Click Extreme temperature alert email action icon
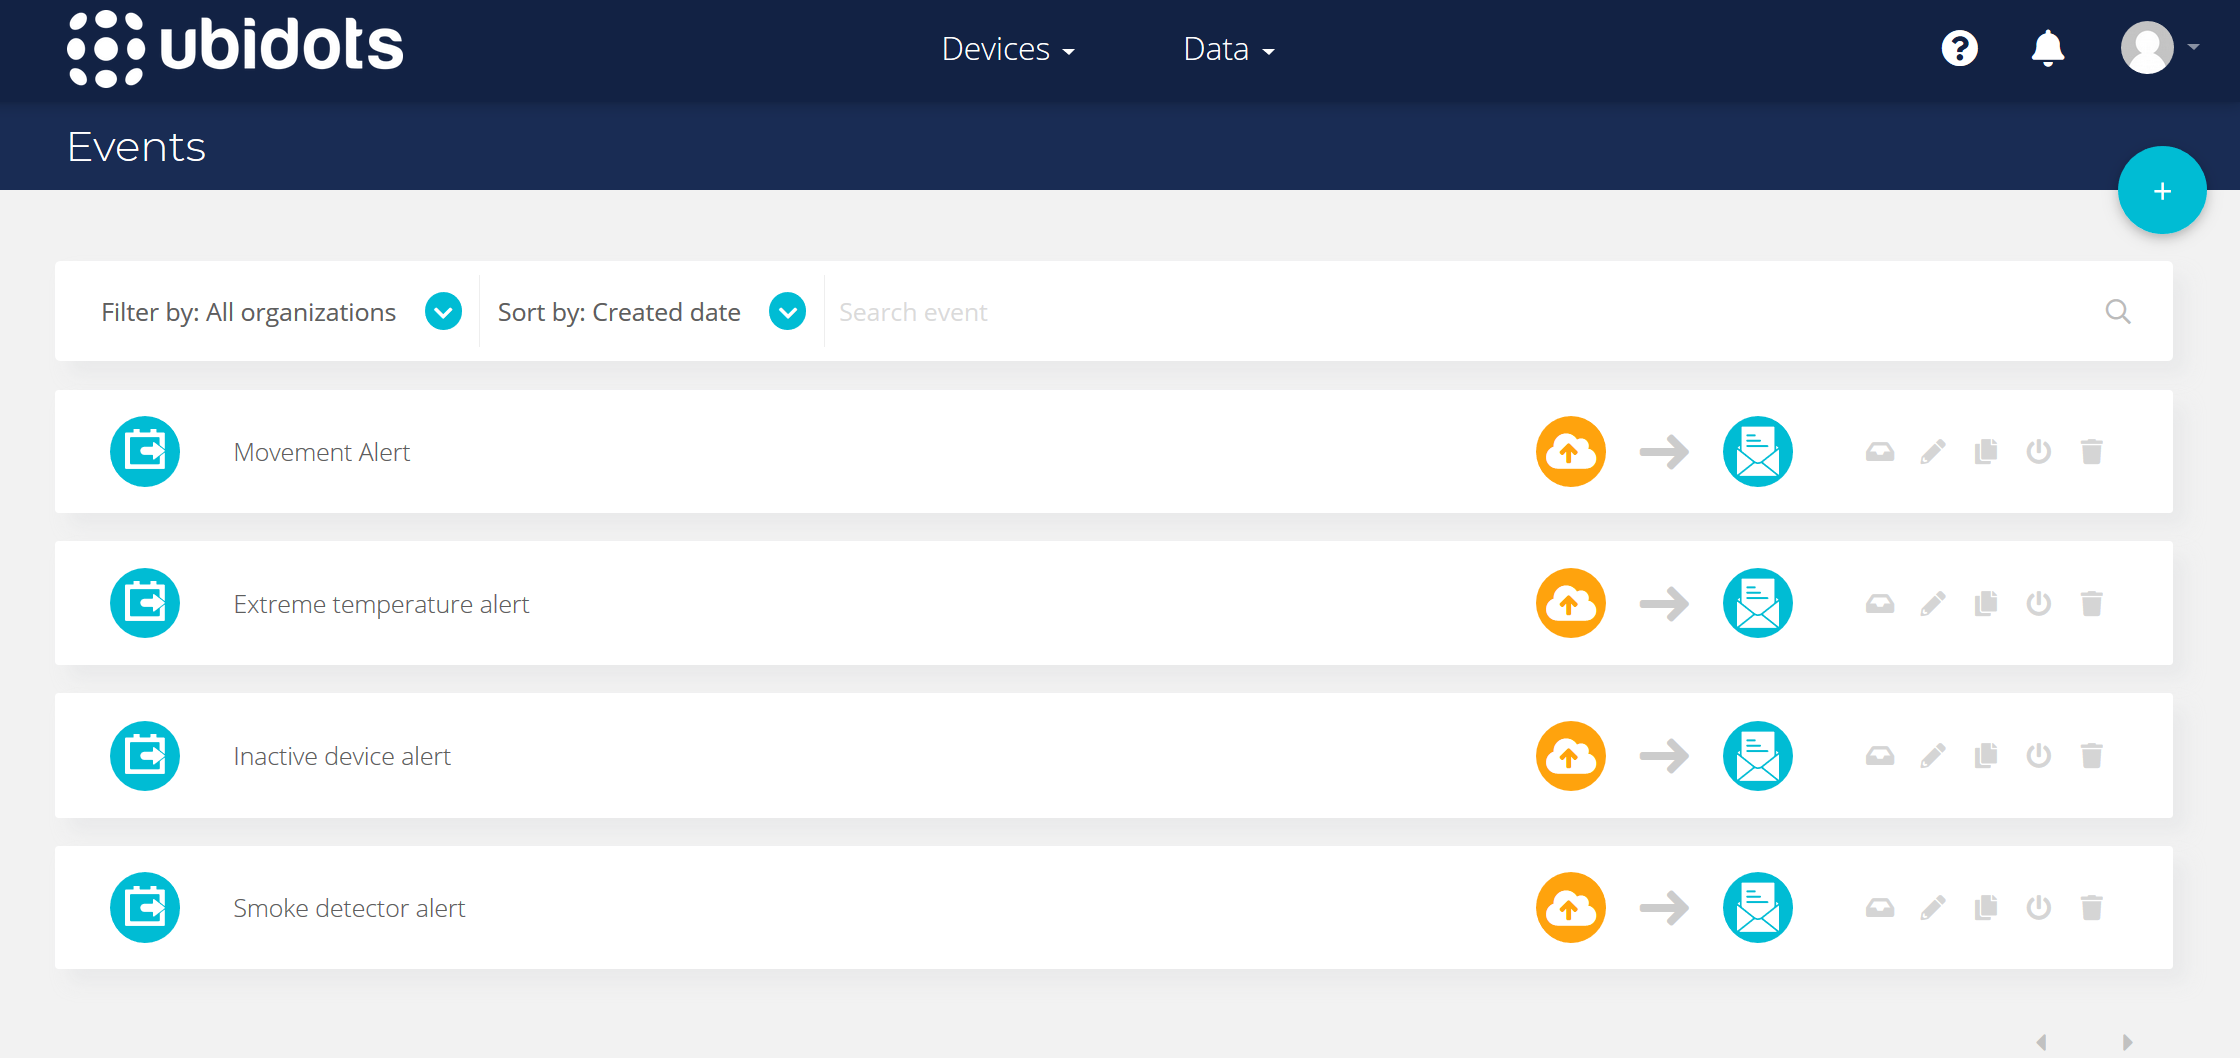Screen dimensions: 2240x1058 (x=1758, y=603)
